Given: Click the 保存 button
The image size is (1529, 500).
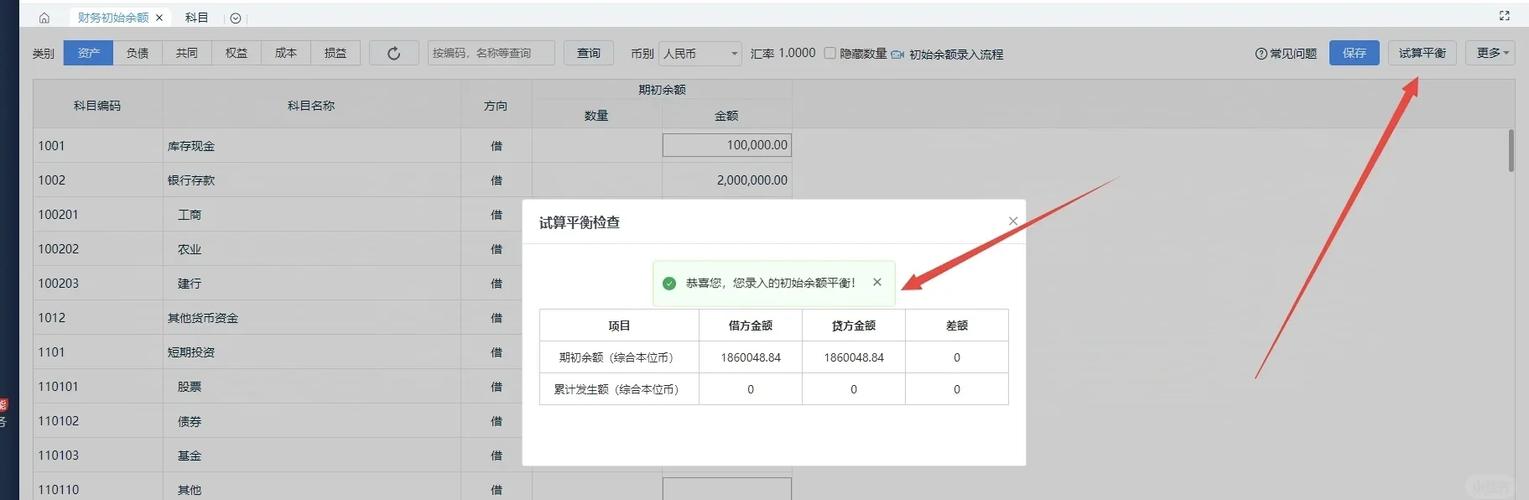Looking at the screenshot, I should tap(1354, 53).
